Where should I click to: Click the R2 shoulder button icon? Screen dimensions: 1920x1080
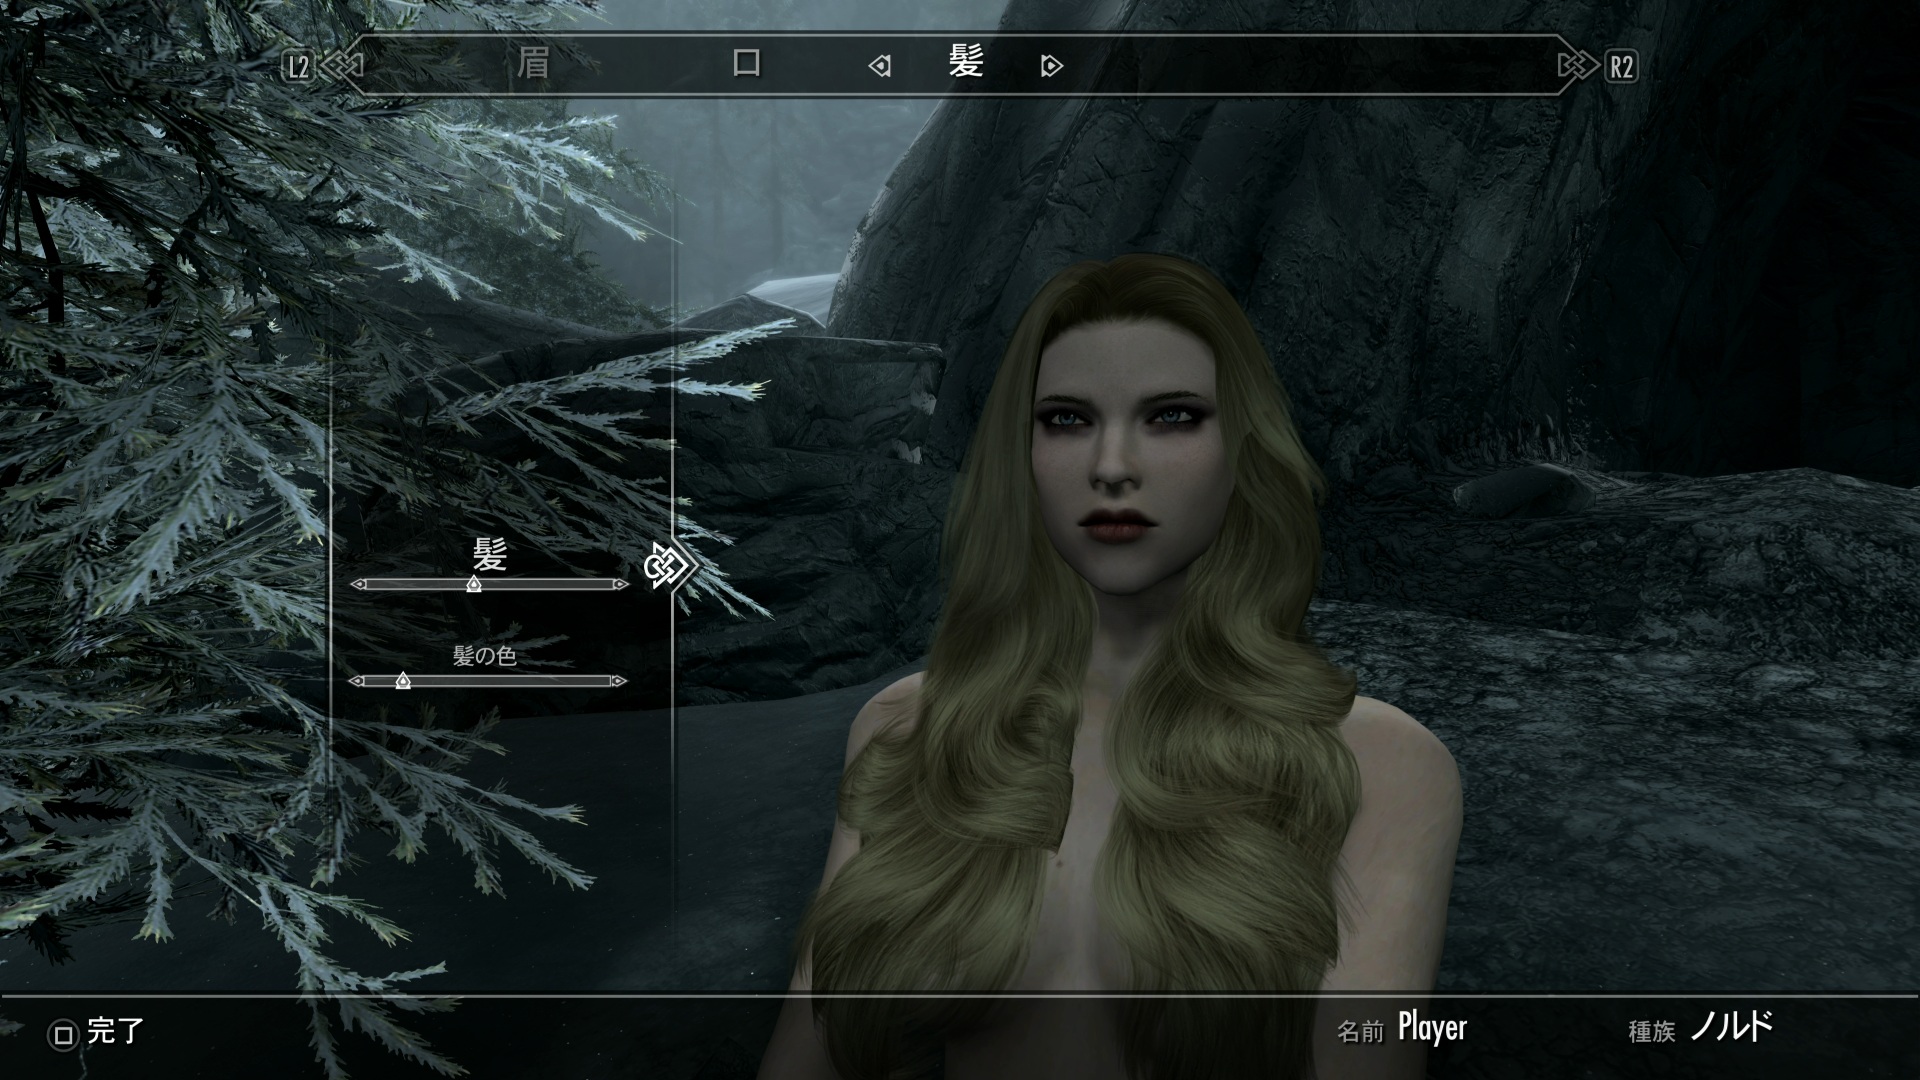pos(1621,67)
